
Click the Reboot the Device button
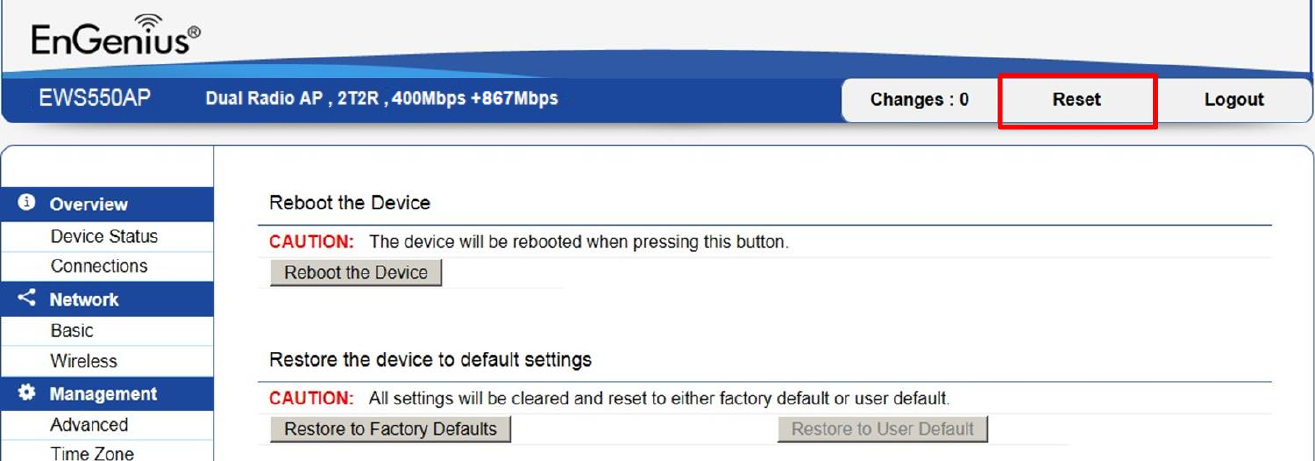(x=356, y=273)
